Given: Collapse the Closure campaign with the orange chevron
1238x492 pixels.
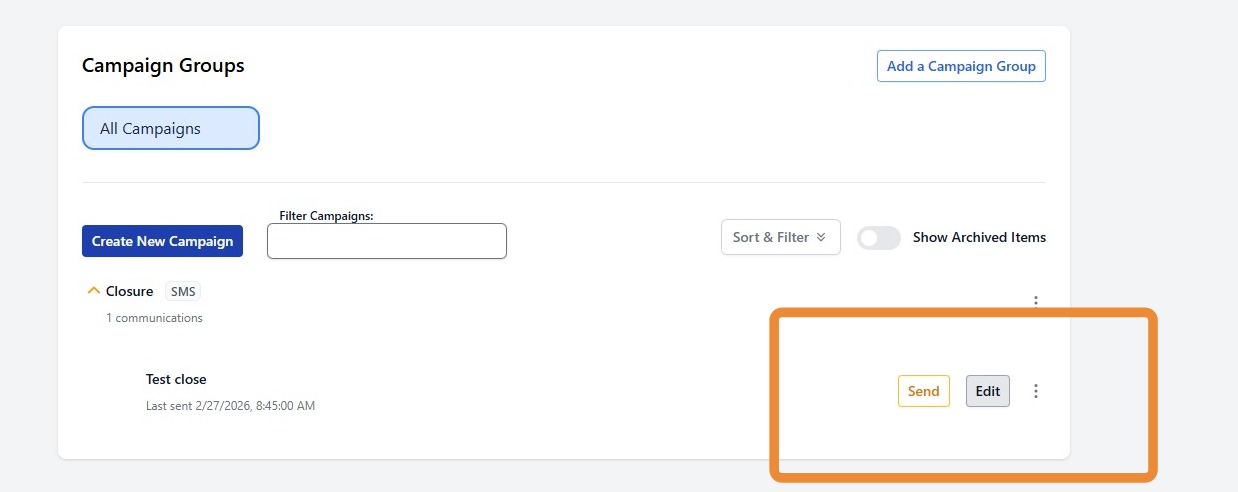Looking at the screenshot, I should point(94,291).
